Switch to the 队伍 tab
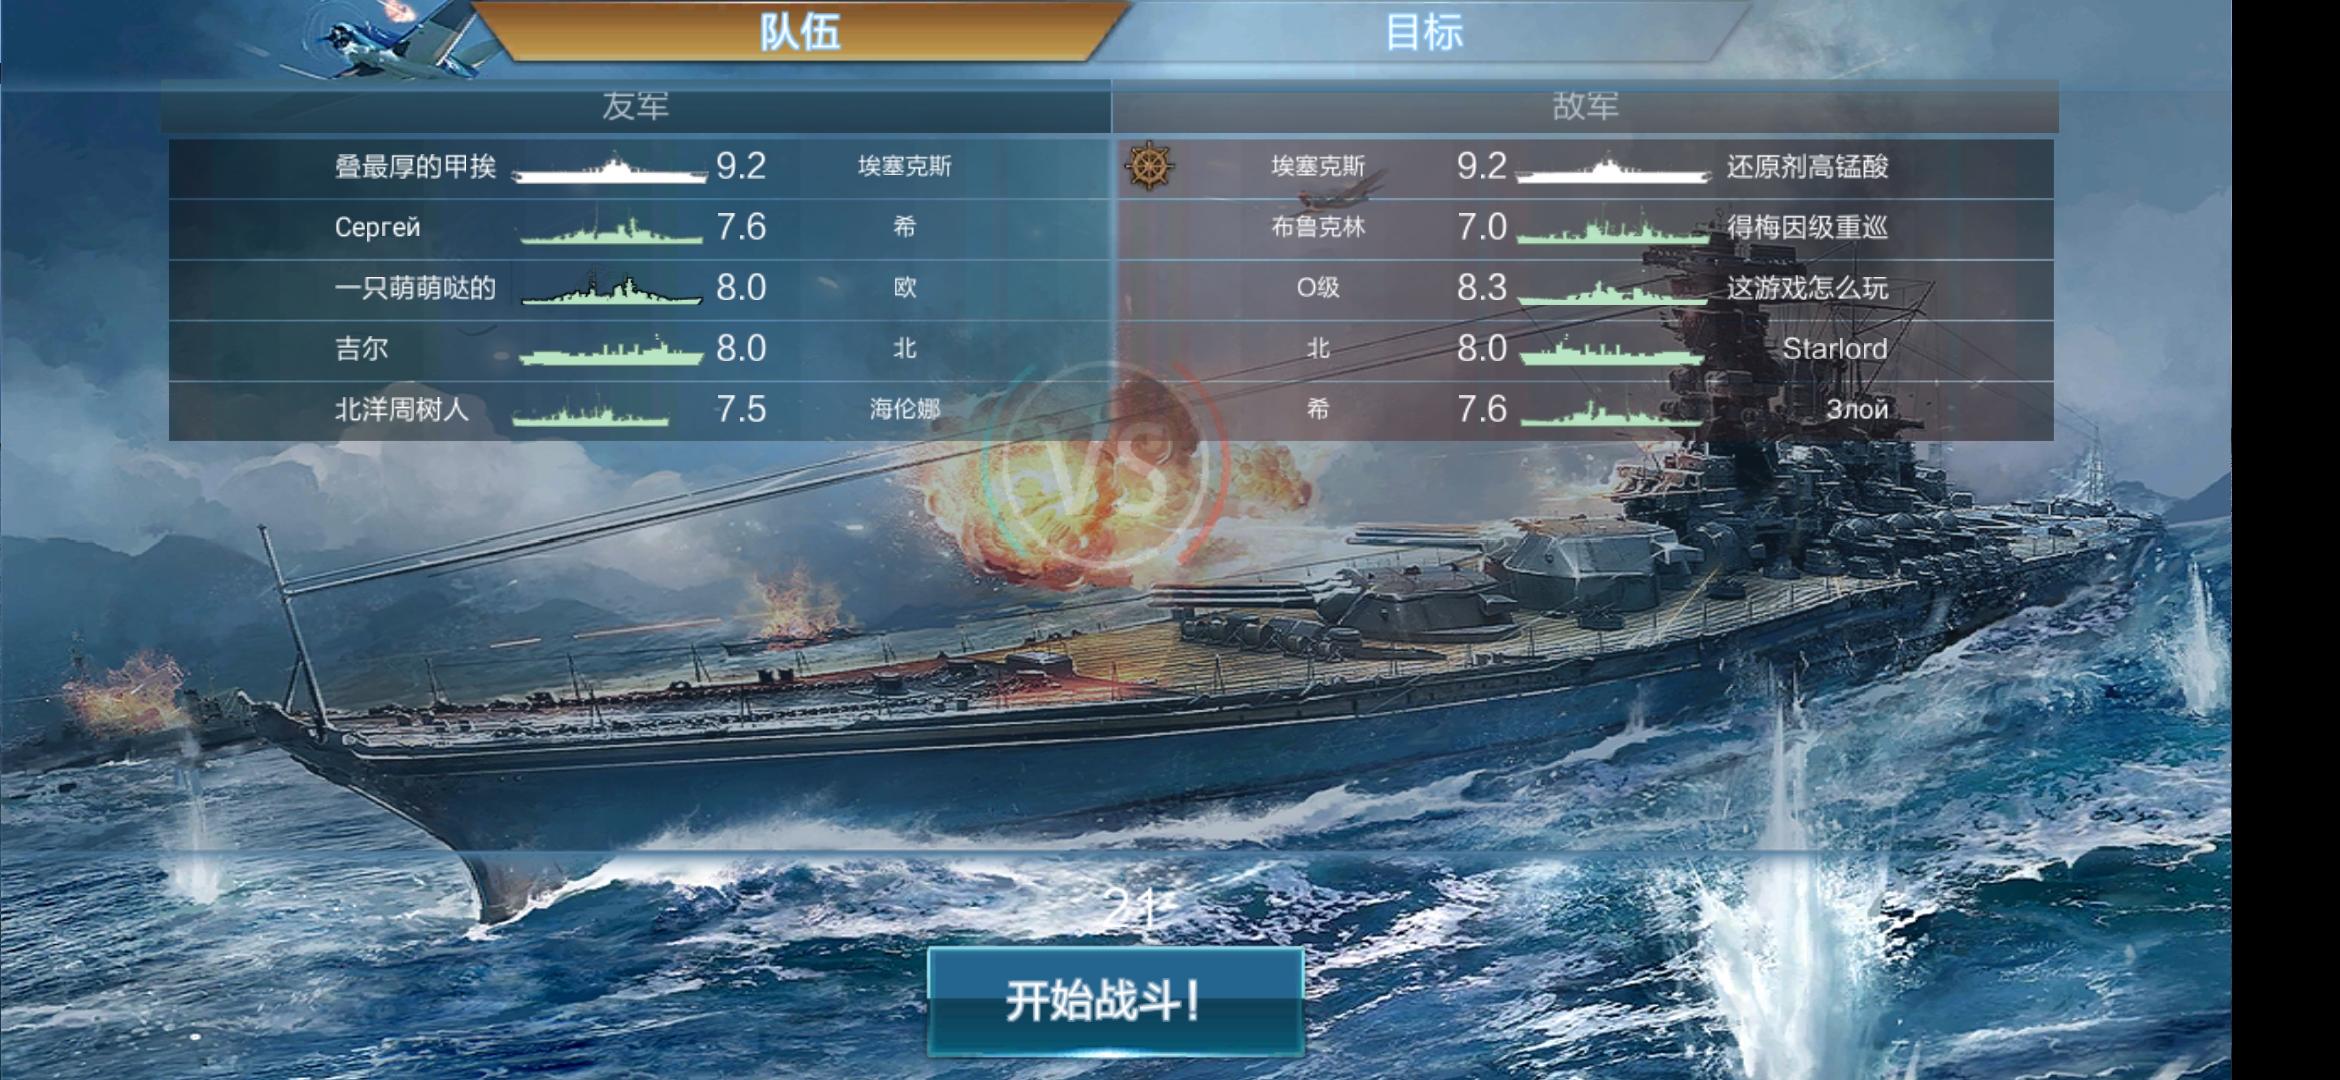The width and height of the screenshot is (2340, 1080). click(800, 32)
